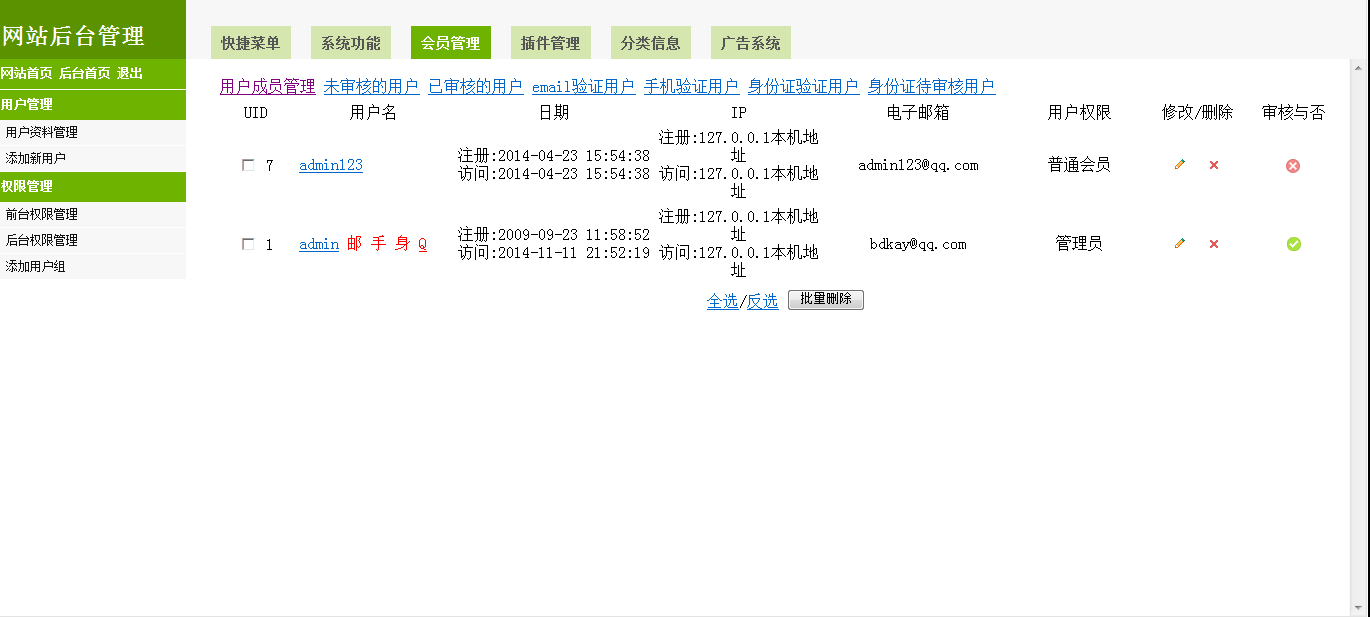This screenshot has width=1370, height=617.
Task: Click red delete X for admin123
Action: tap(1214, 165)
